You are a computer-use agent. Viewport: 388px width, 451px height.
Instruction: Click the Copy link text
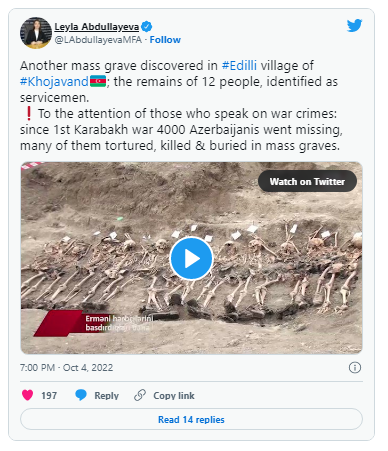tap(174, 395)
